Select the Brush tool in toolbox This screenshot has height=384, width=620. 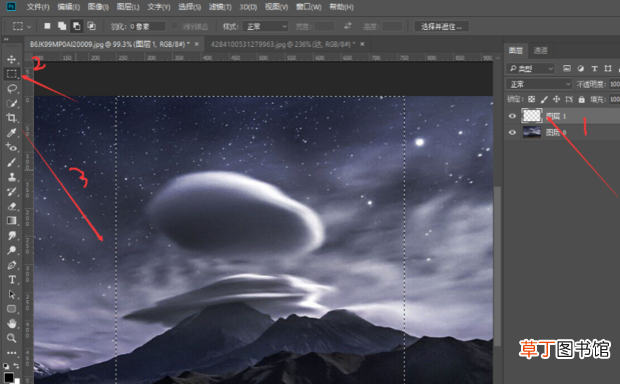11,163
